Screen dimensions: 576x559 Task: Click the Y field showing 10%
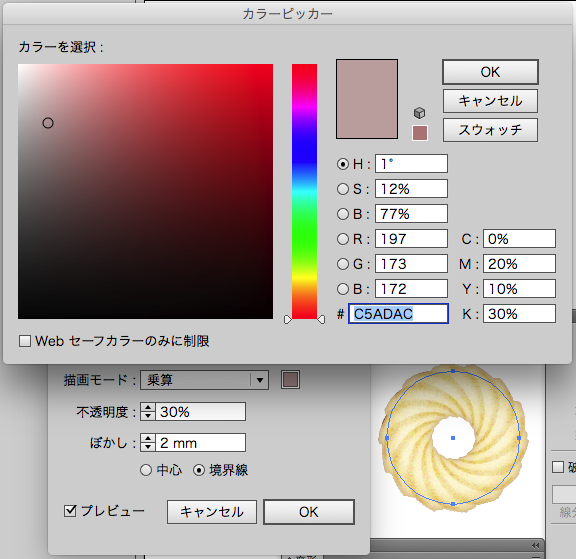(x=519, y=288)
